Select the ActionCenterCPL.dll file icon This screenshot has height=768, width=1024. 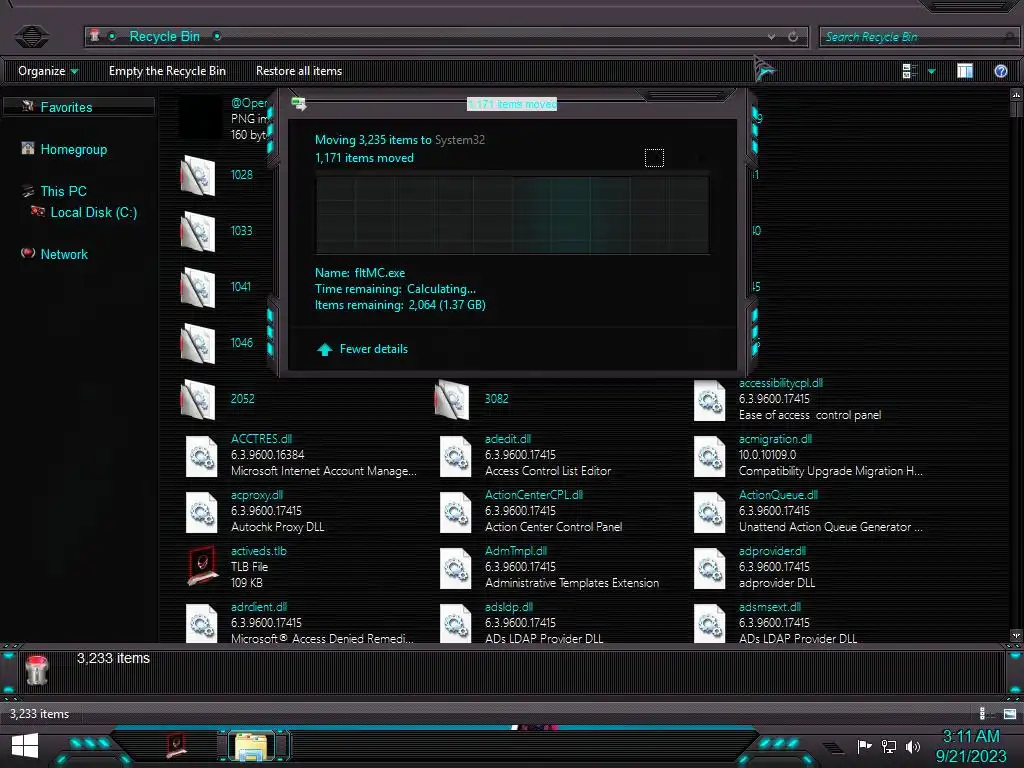[x=455, y=512]
